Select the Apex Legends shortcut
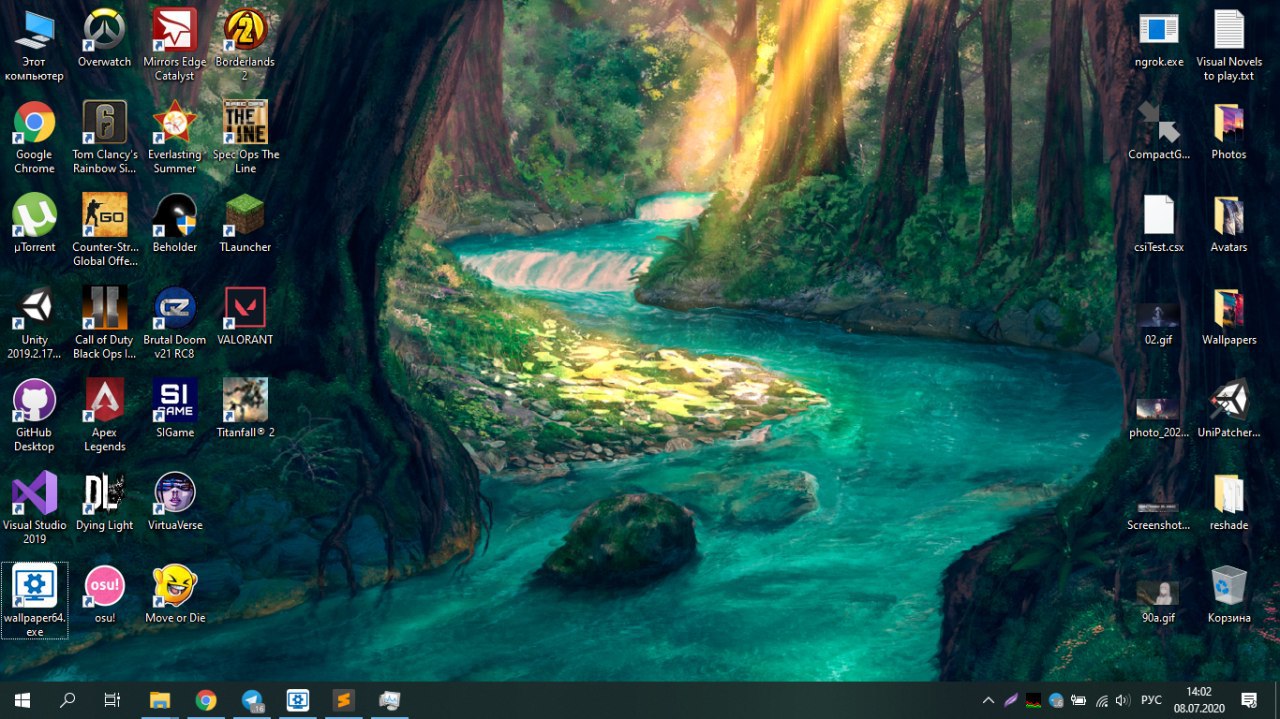This screenshot has width=1280, height=719. coord(104,415)
